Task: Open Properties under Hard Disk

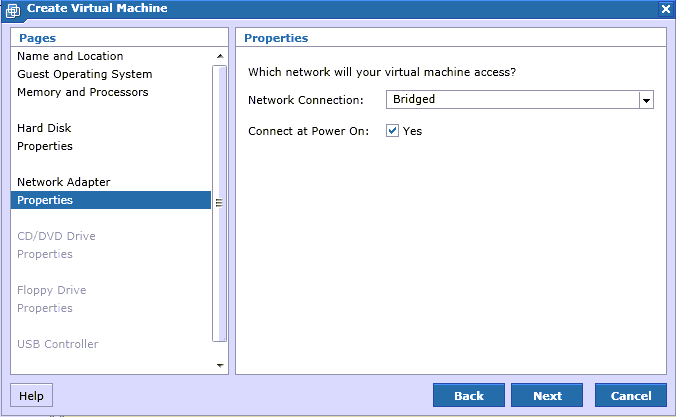Action: pos(45,146)
